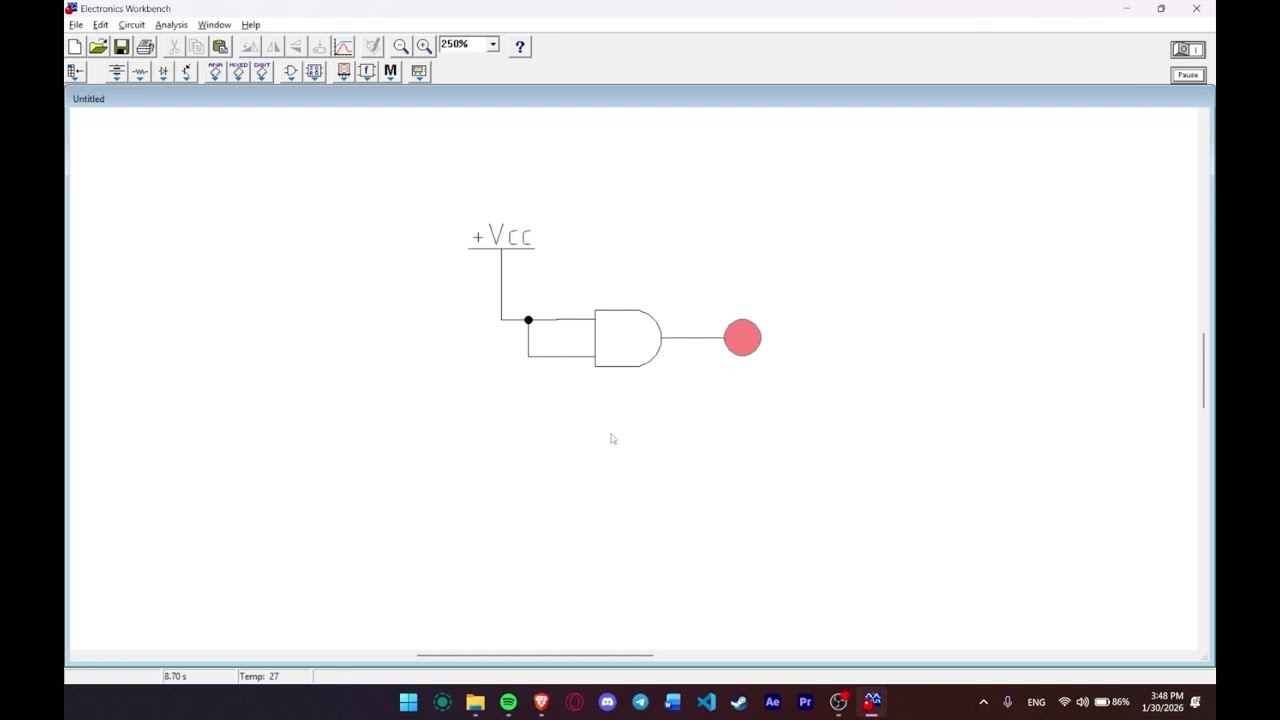Click the vertical scrollbar thumb
1280x720 pixels.
coord(1204,369)
